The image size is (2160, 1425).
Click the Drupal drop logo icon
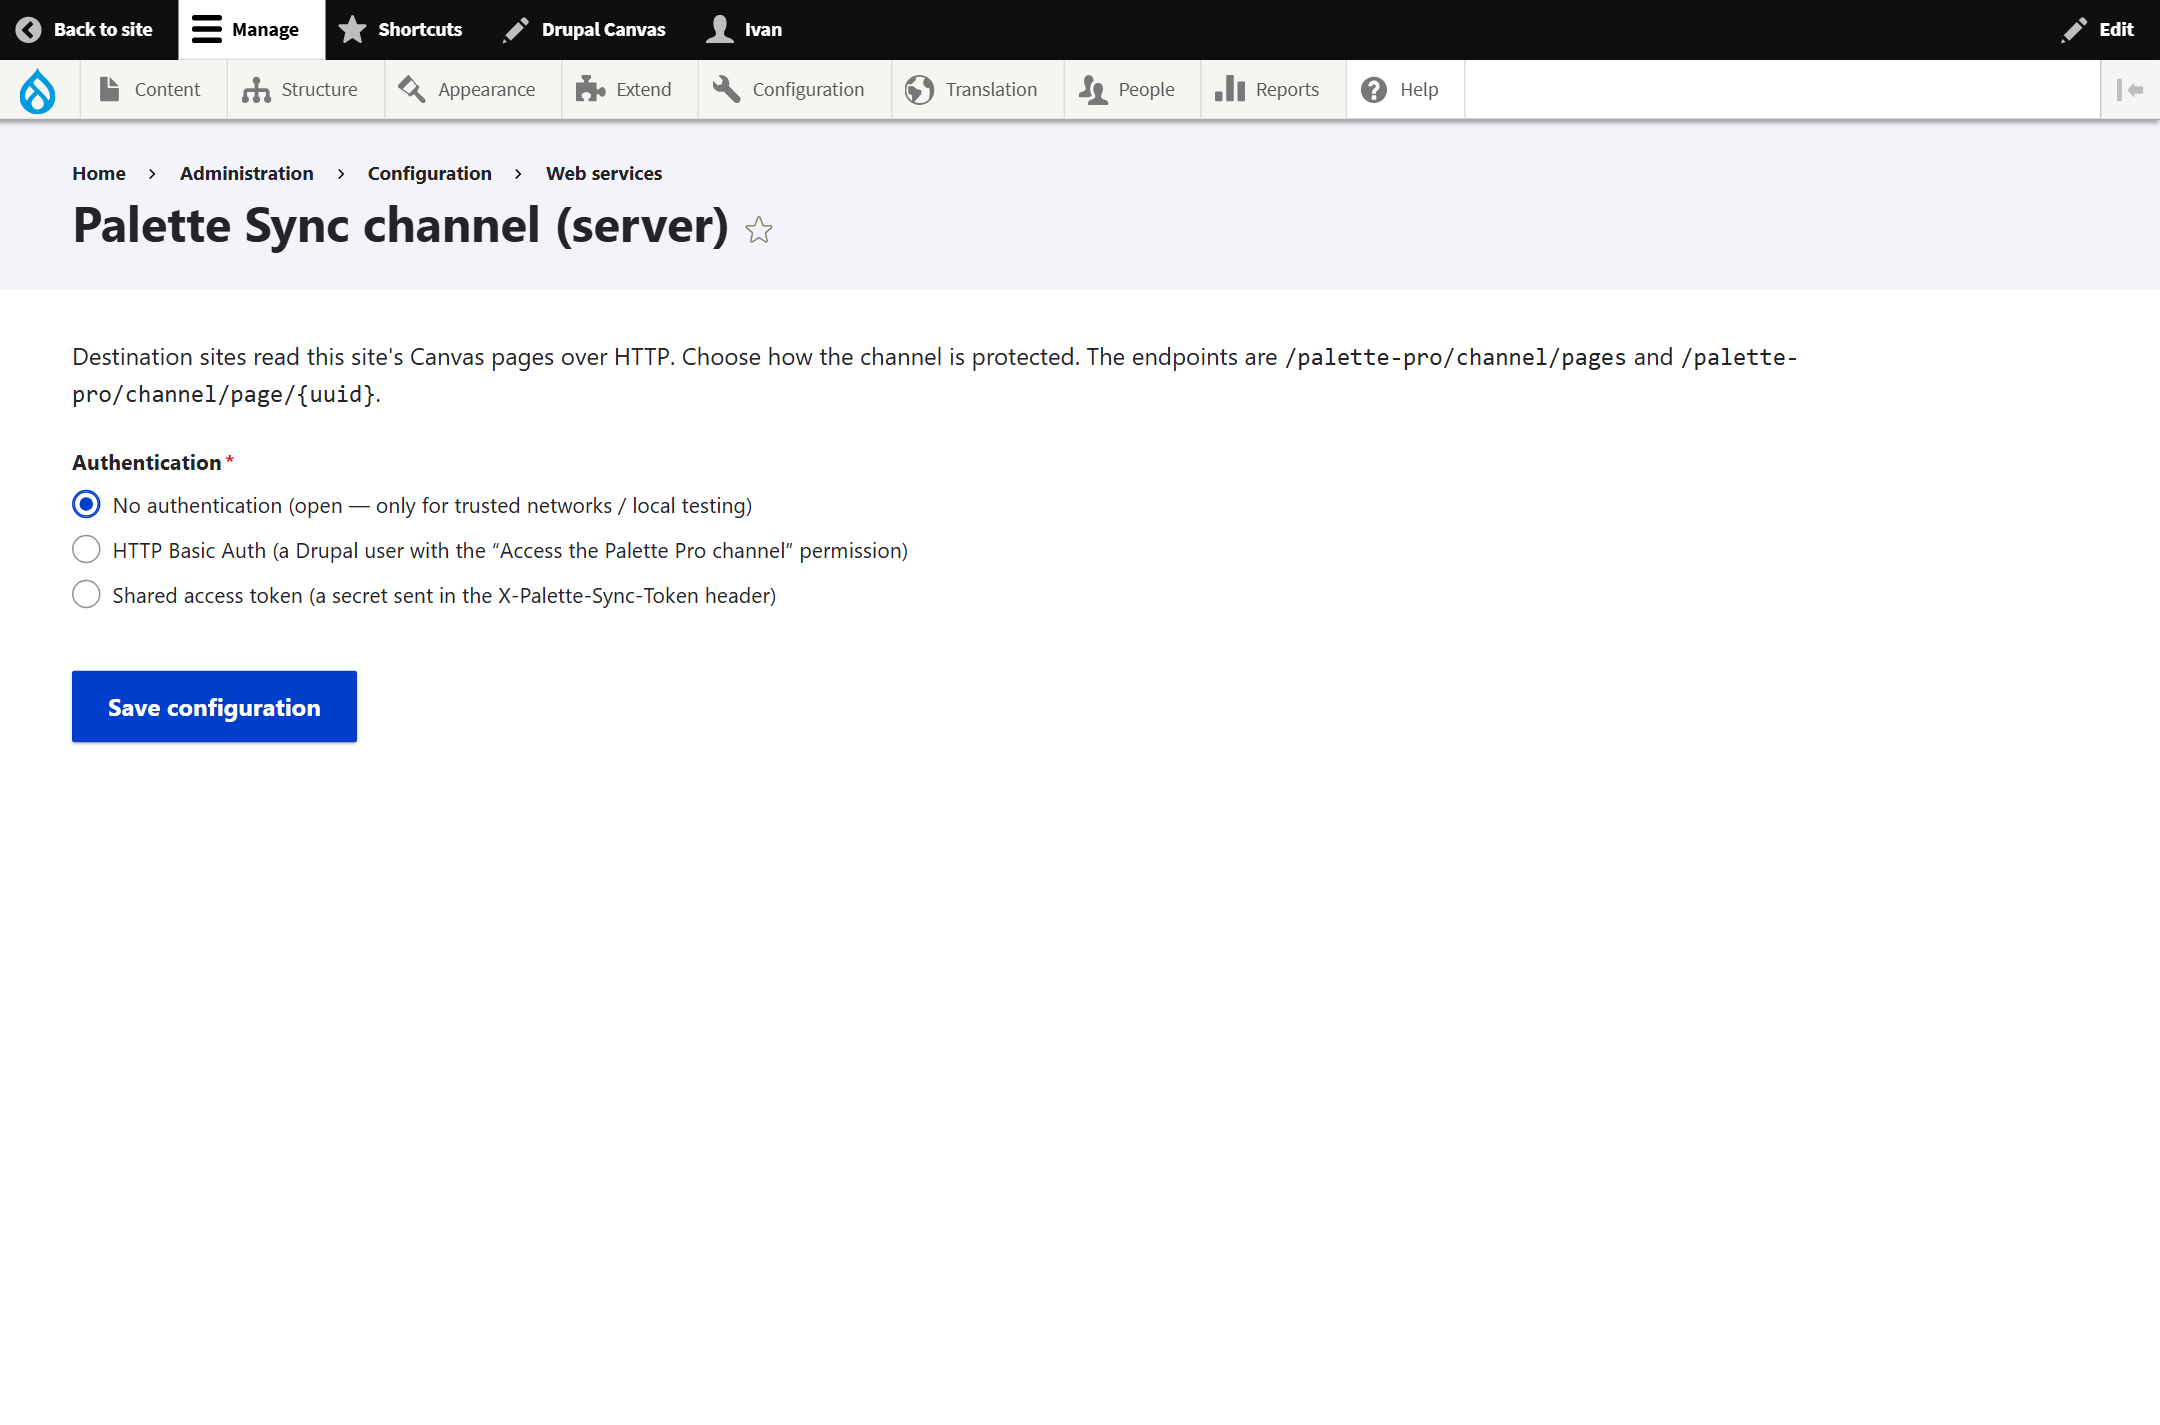pos(38,90)
